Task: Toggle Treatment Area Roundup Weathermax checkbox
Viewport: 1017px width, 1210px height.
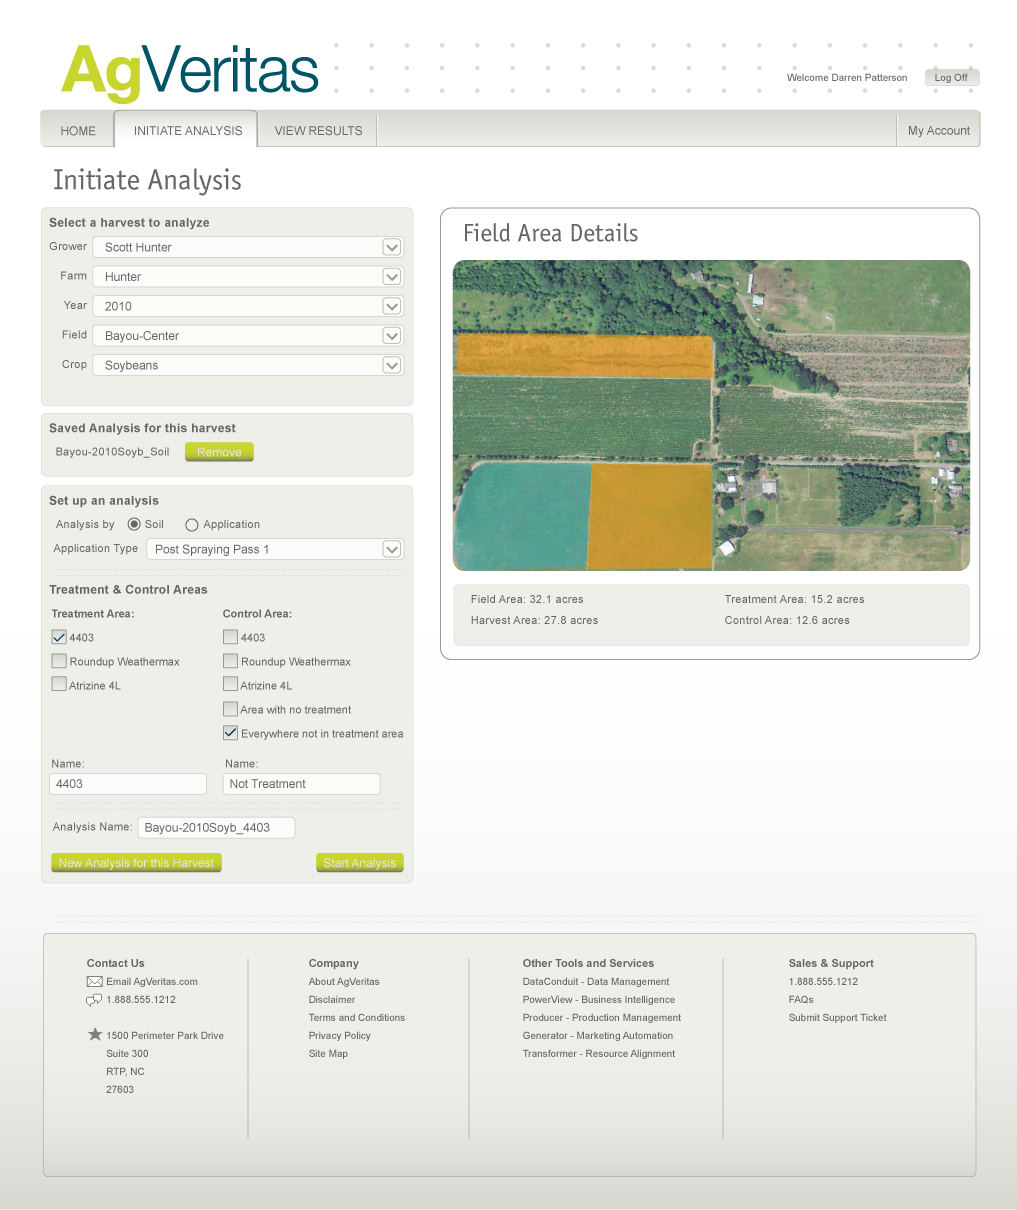Action: click(59, 661)
